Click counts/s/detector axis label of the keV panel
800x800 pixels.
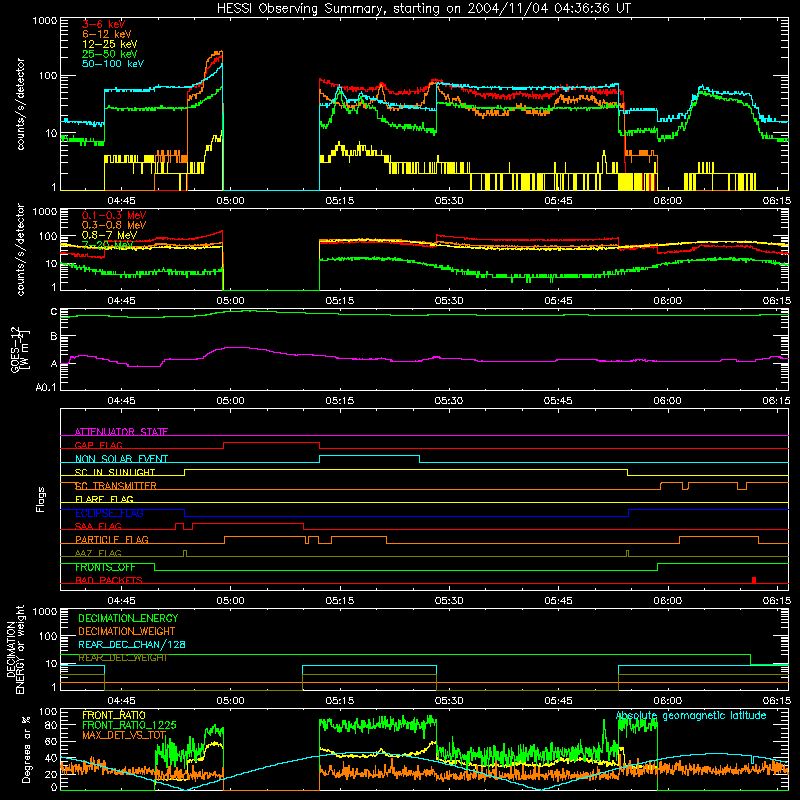pos(20,104)
